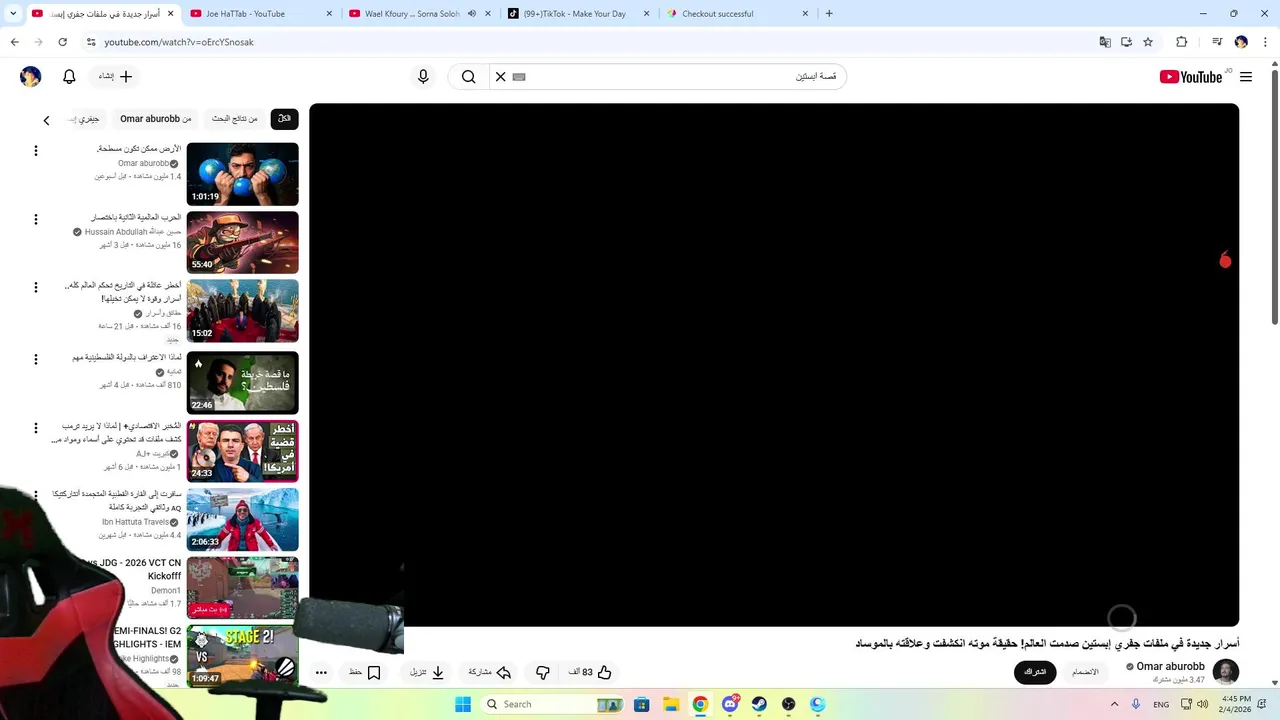1280x720 pixels.
Task: Click the black video player area
Action: [774, 365]
